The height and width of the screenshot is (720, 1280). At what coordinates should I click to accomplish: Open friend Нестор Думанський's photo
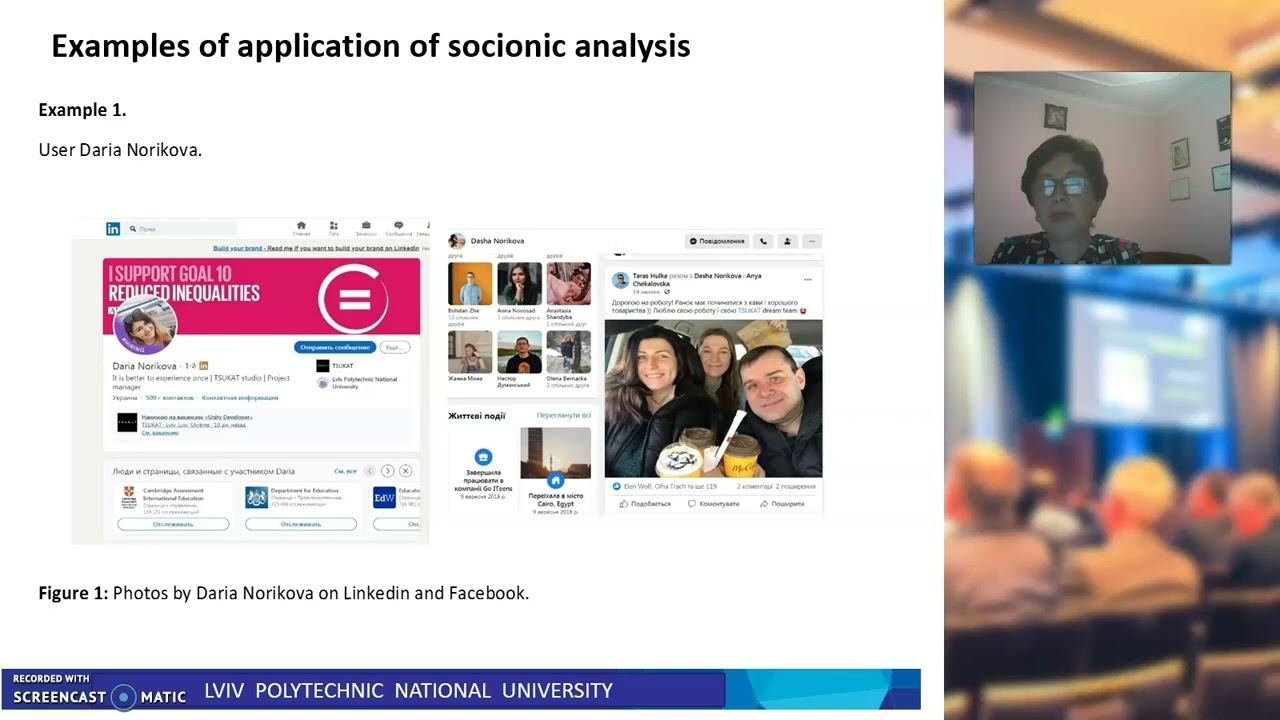click(519, 352)
